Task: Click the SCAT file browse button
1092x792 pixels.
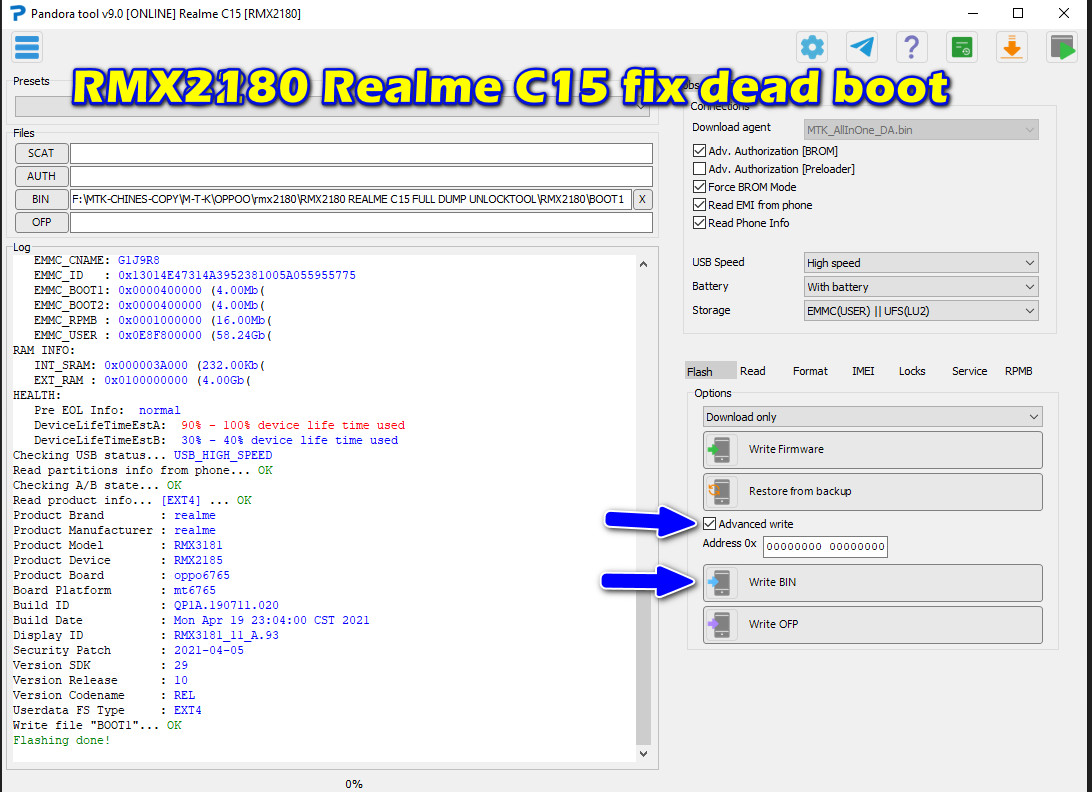Action: tap(41, 153)
